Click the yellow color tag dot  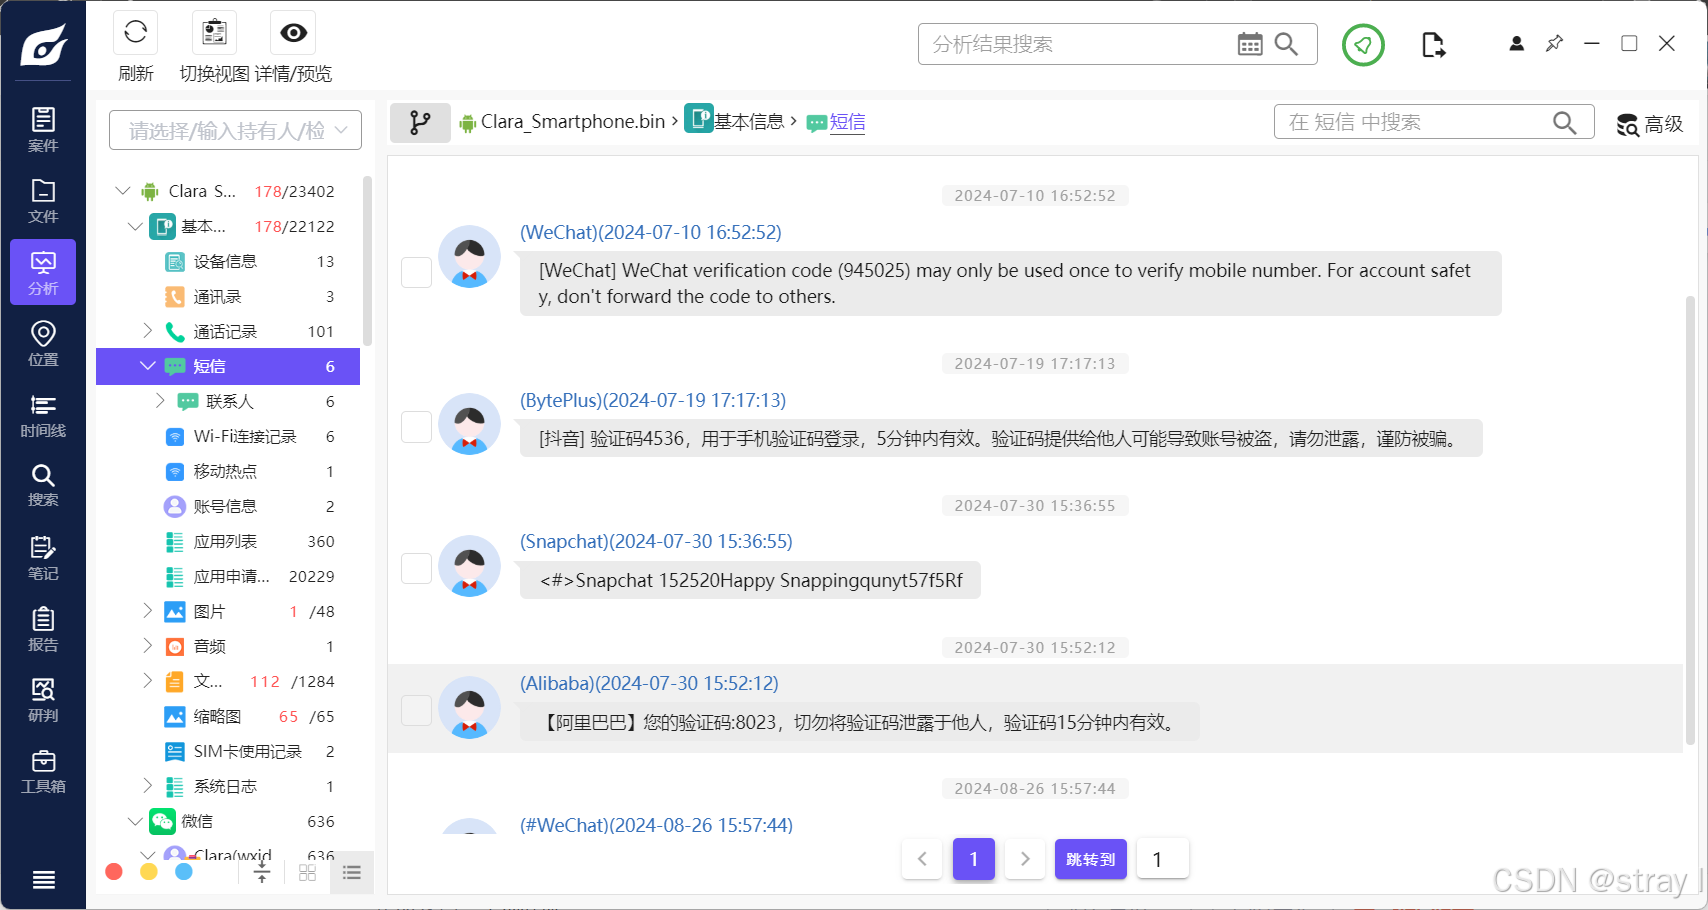pos(149,871)
